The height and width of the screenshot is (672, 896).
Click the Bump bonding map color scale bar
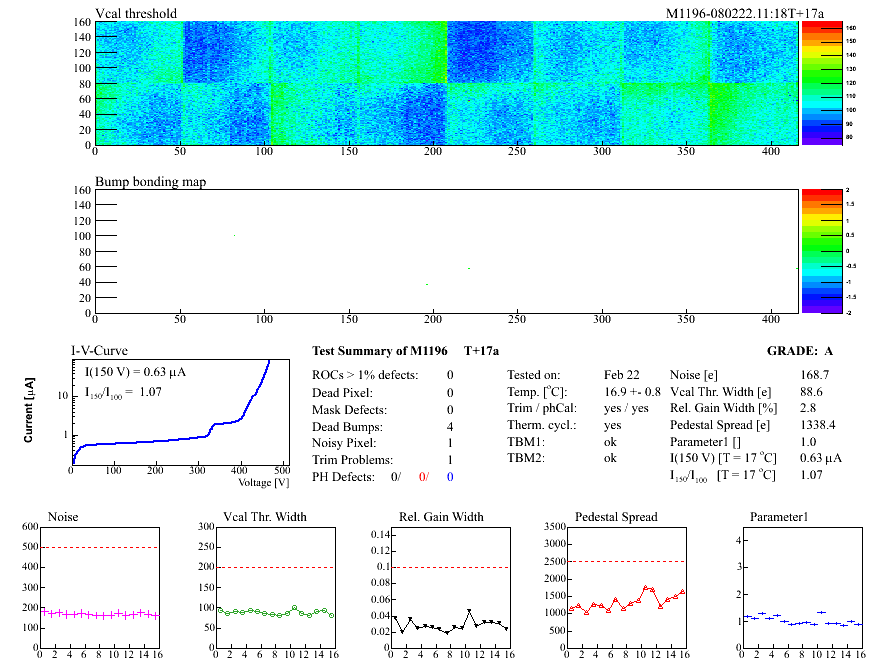tap(822, 251)
